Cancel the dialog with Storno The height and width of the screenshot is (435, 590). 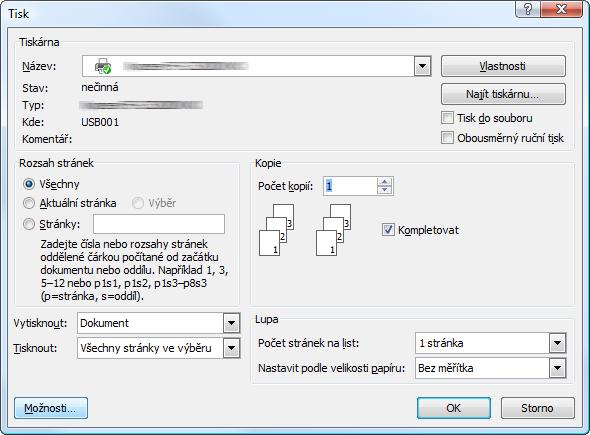[x=537, y=408]
